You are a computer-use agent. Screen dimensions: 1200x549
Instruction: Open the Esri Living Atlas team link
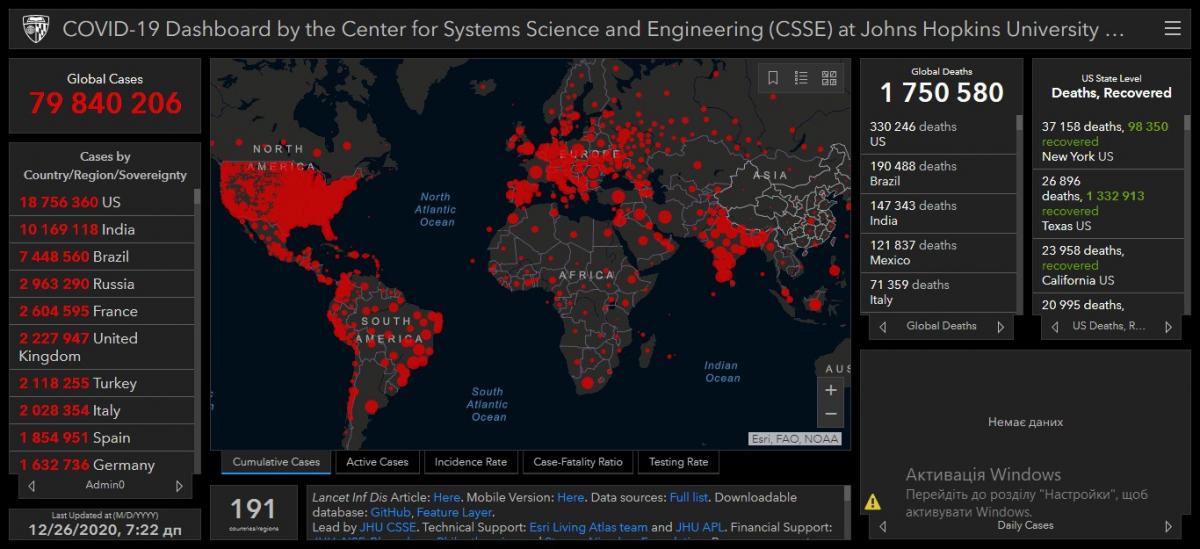pos(590,527)
